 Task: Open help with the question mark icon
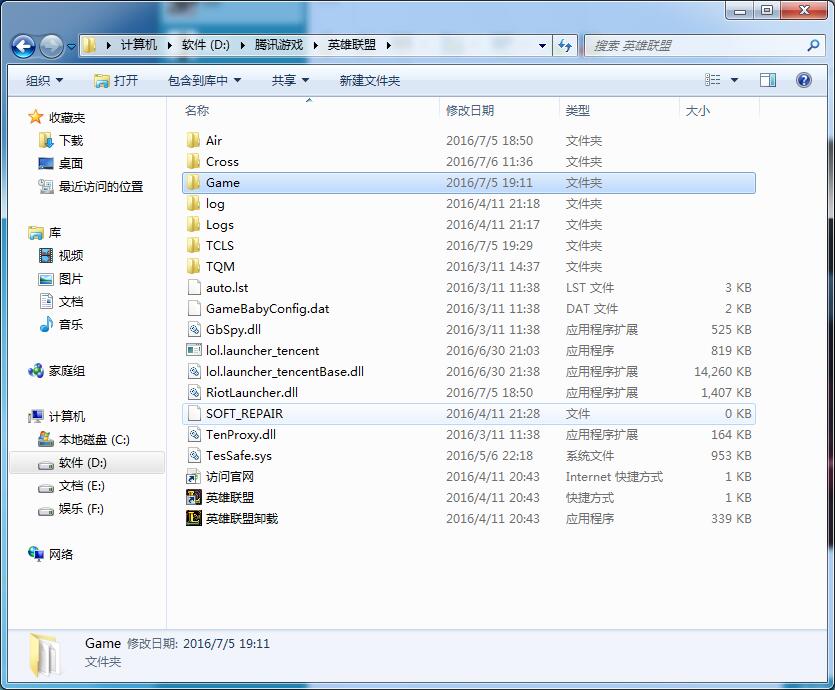(804, 80)
